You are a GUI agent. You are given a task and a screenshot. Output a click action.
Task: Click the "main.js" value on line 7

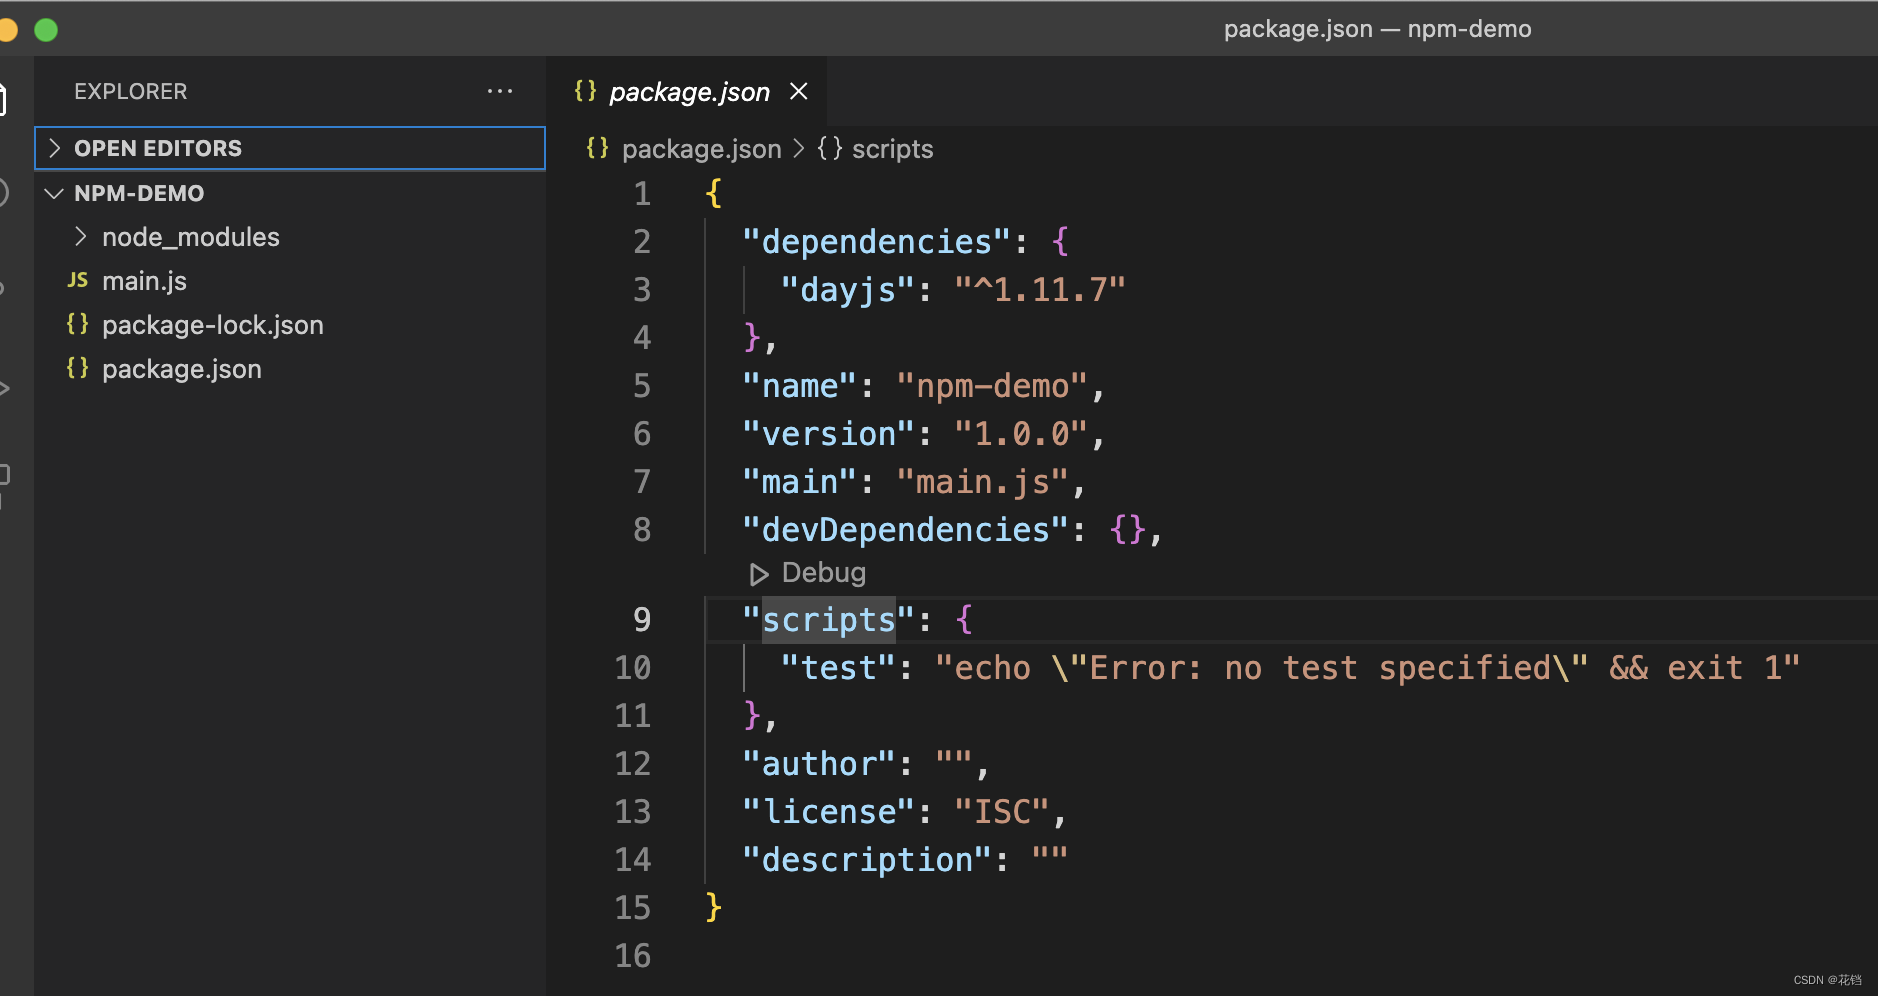coord(983,482)
